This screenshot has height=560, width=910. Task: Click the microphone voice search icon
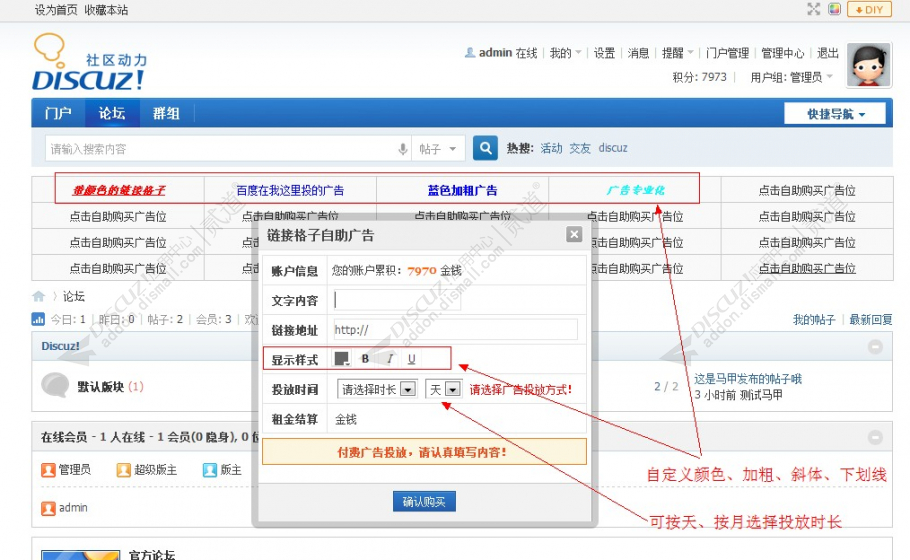(403, 149)
